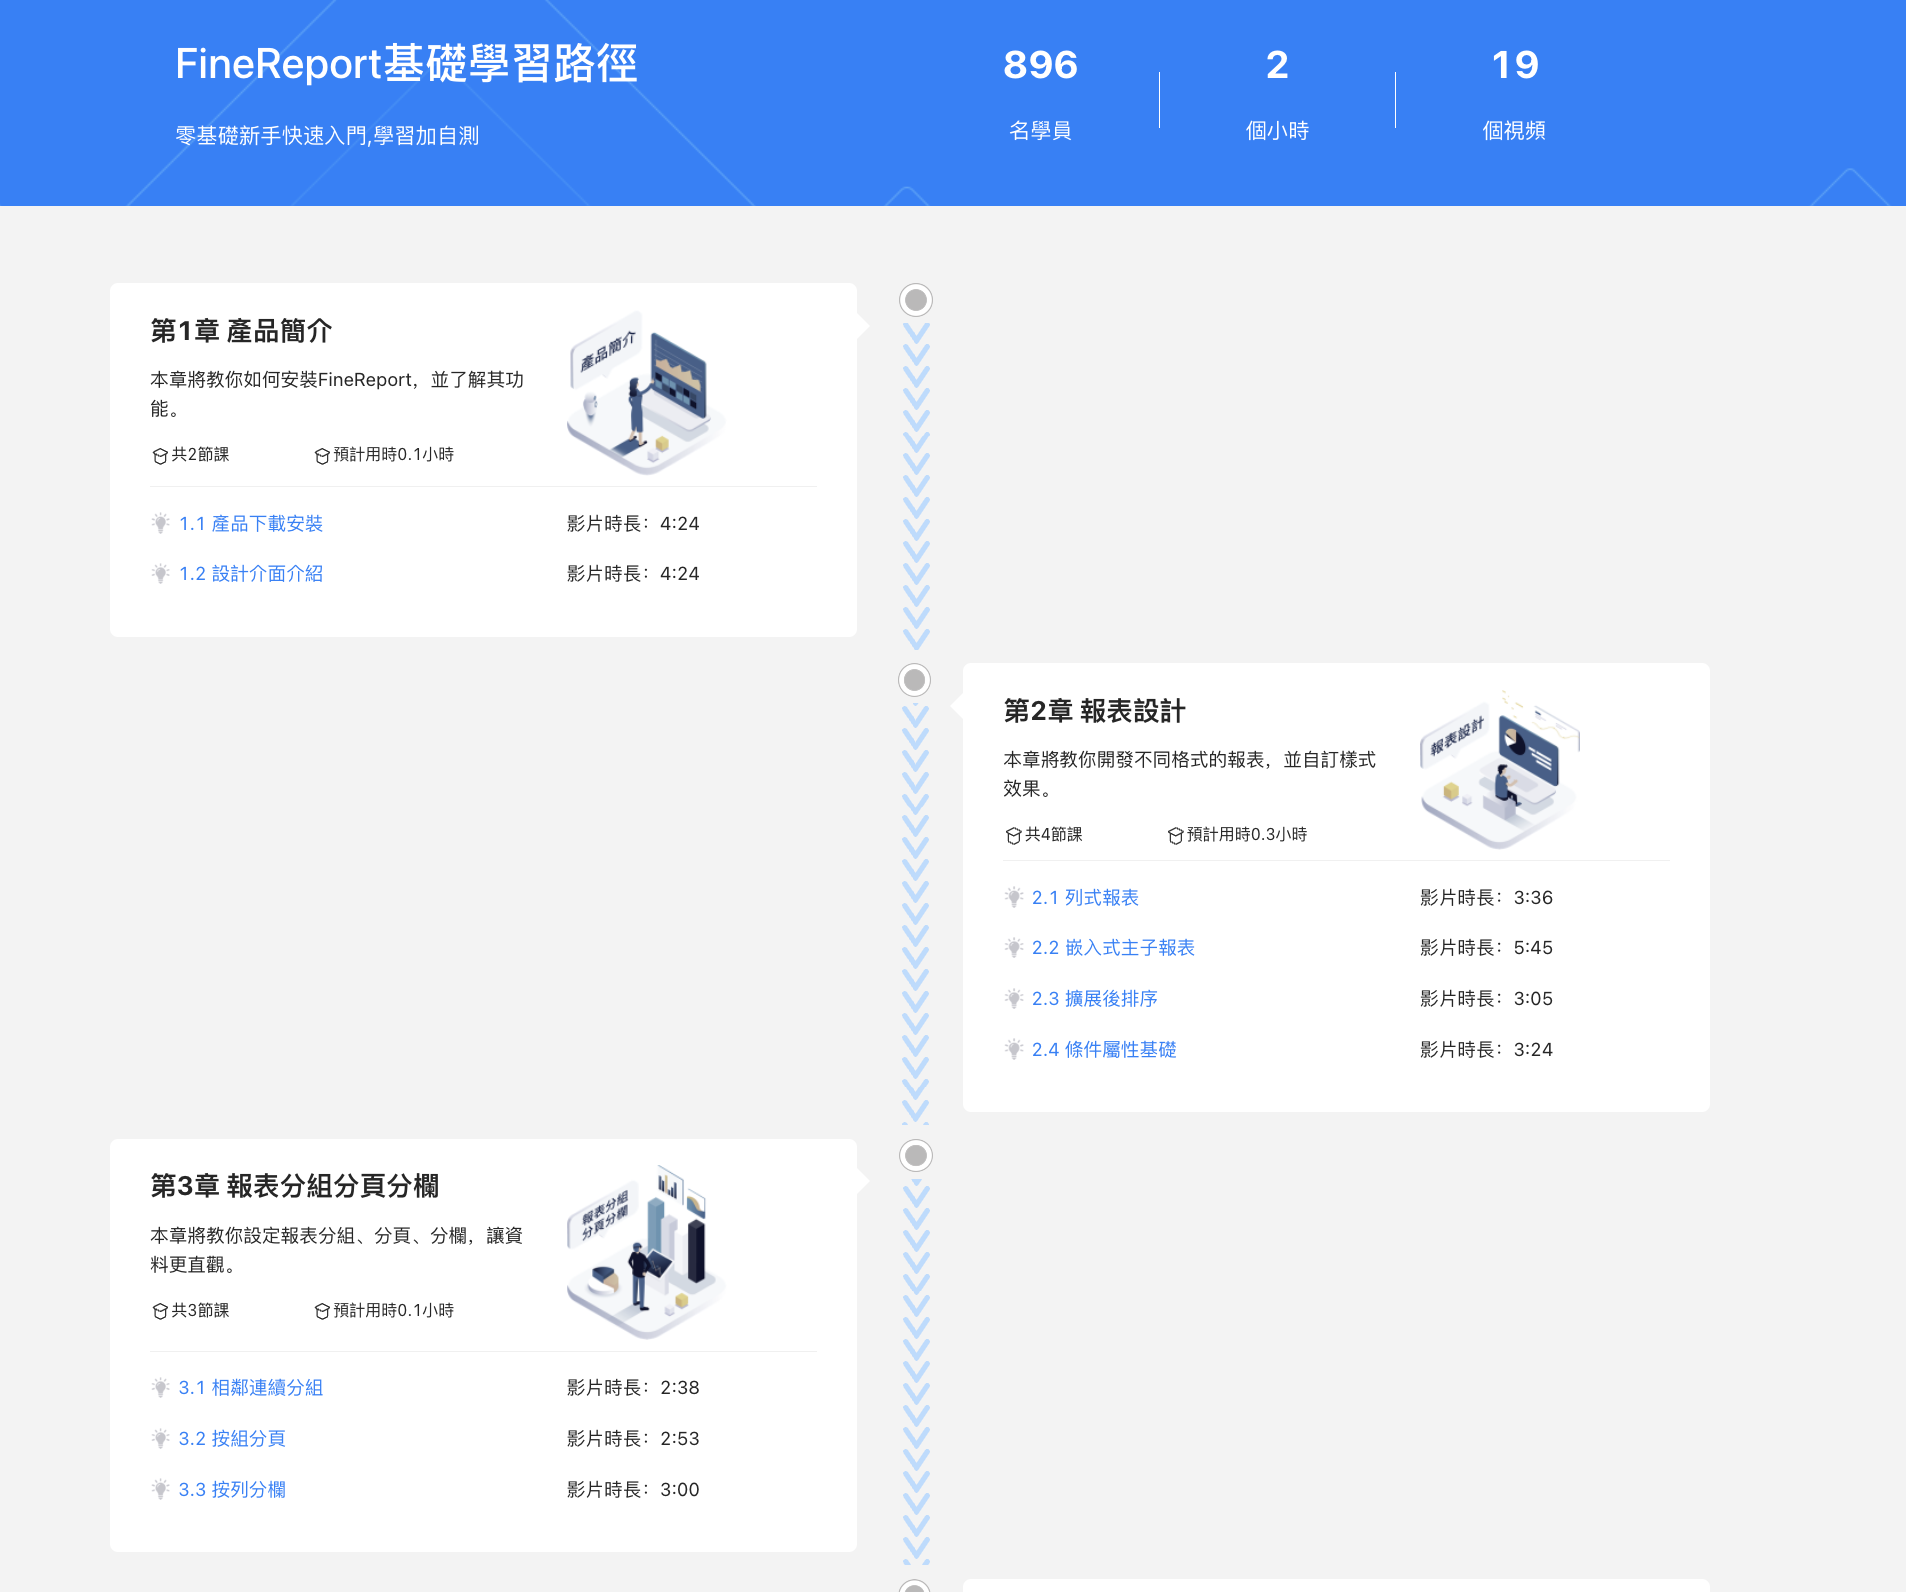Click the 影片時長 2:53 duration text

click(633, 1438)
